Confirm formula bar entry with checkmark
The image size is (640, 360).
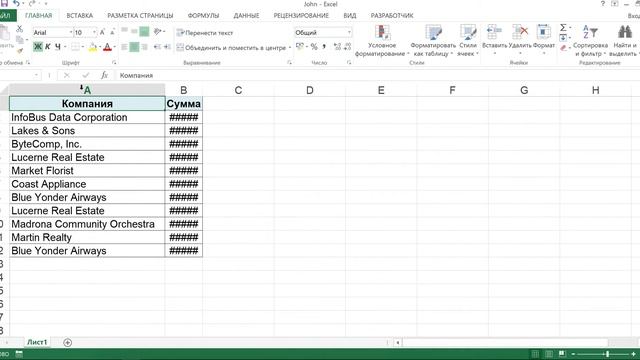tap(85, 75)
